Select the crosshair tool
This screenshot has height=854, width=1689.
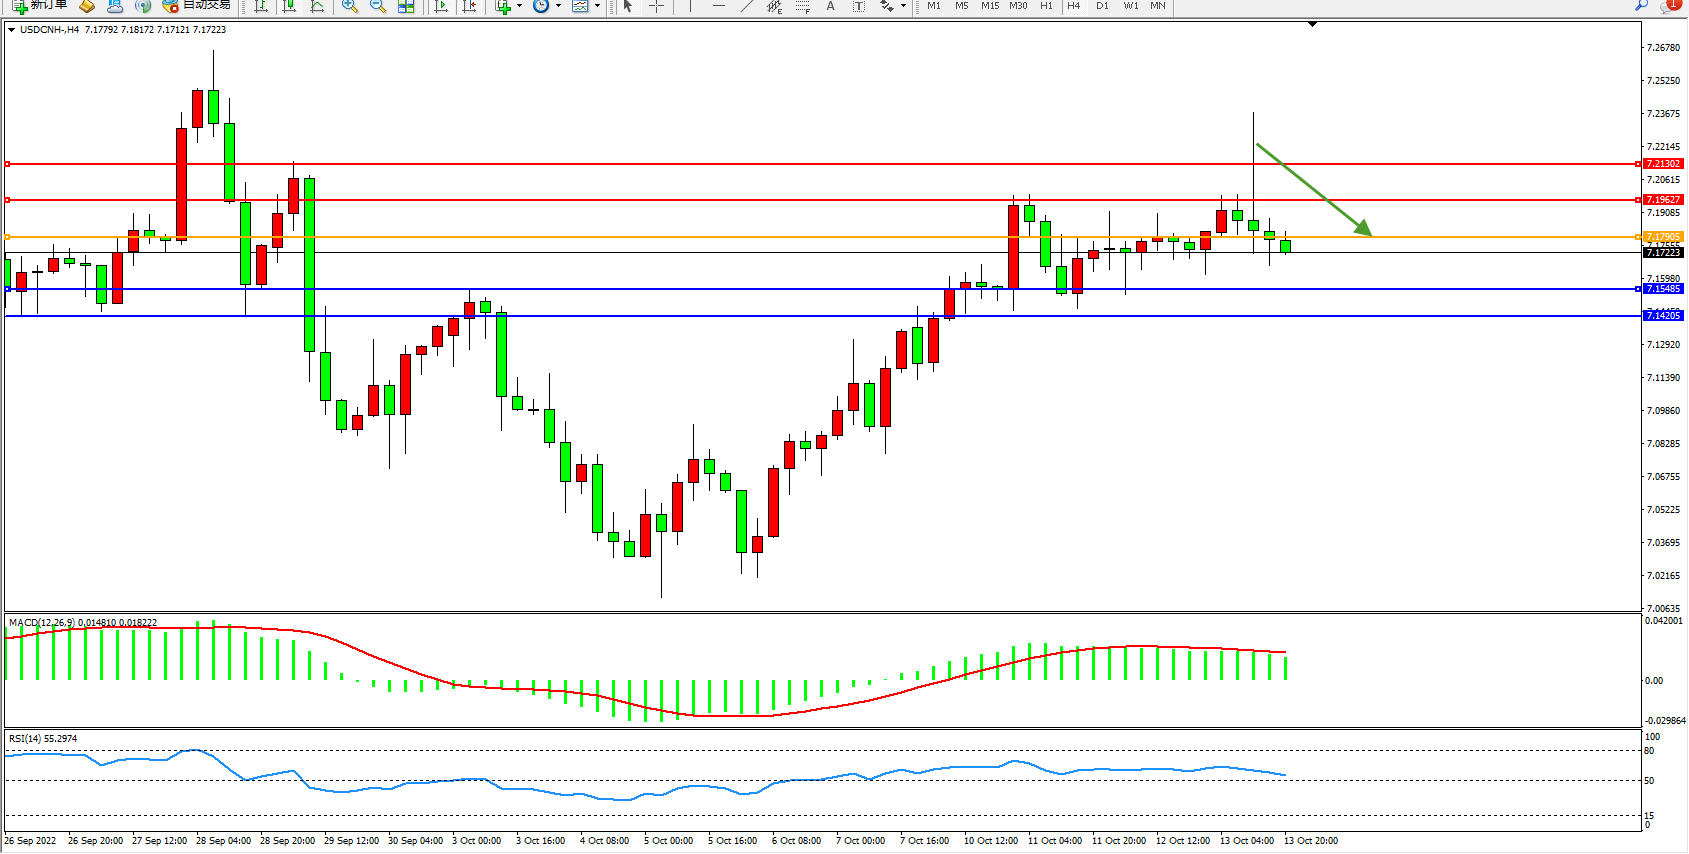point(656,6)
